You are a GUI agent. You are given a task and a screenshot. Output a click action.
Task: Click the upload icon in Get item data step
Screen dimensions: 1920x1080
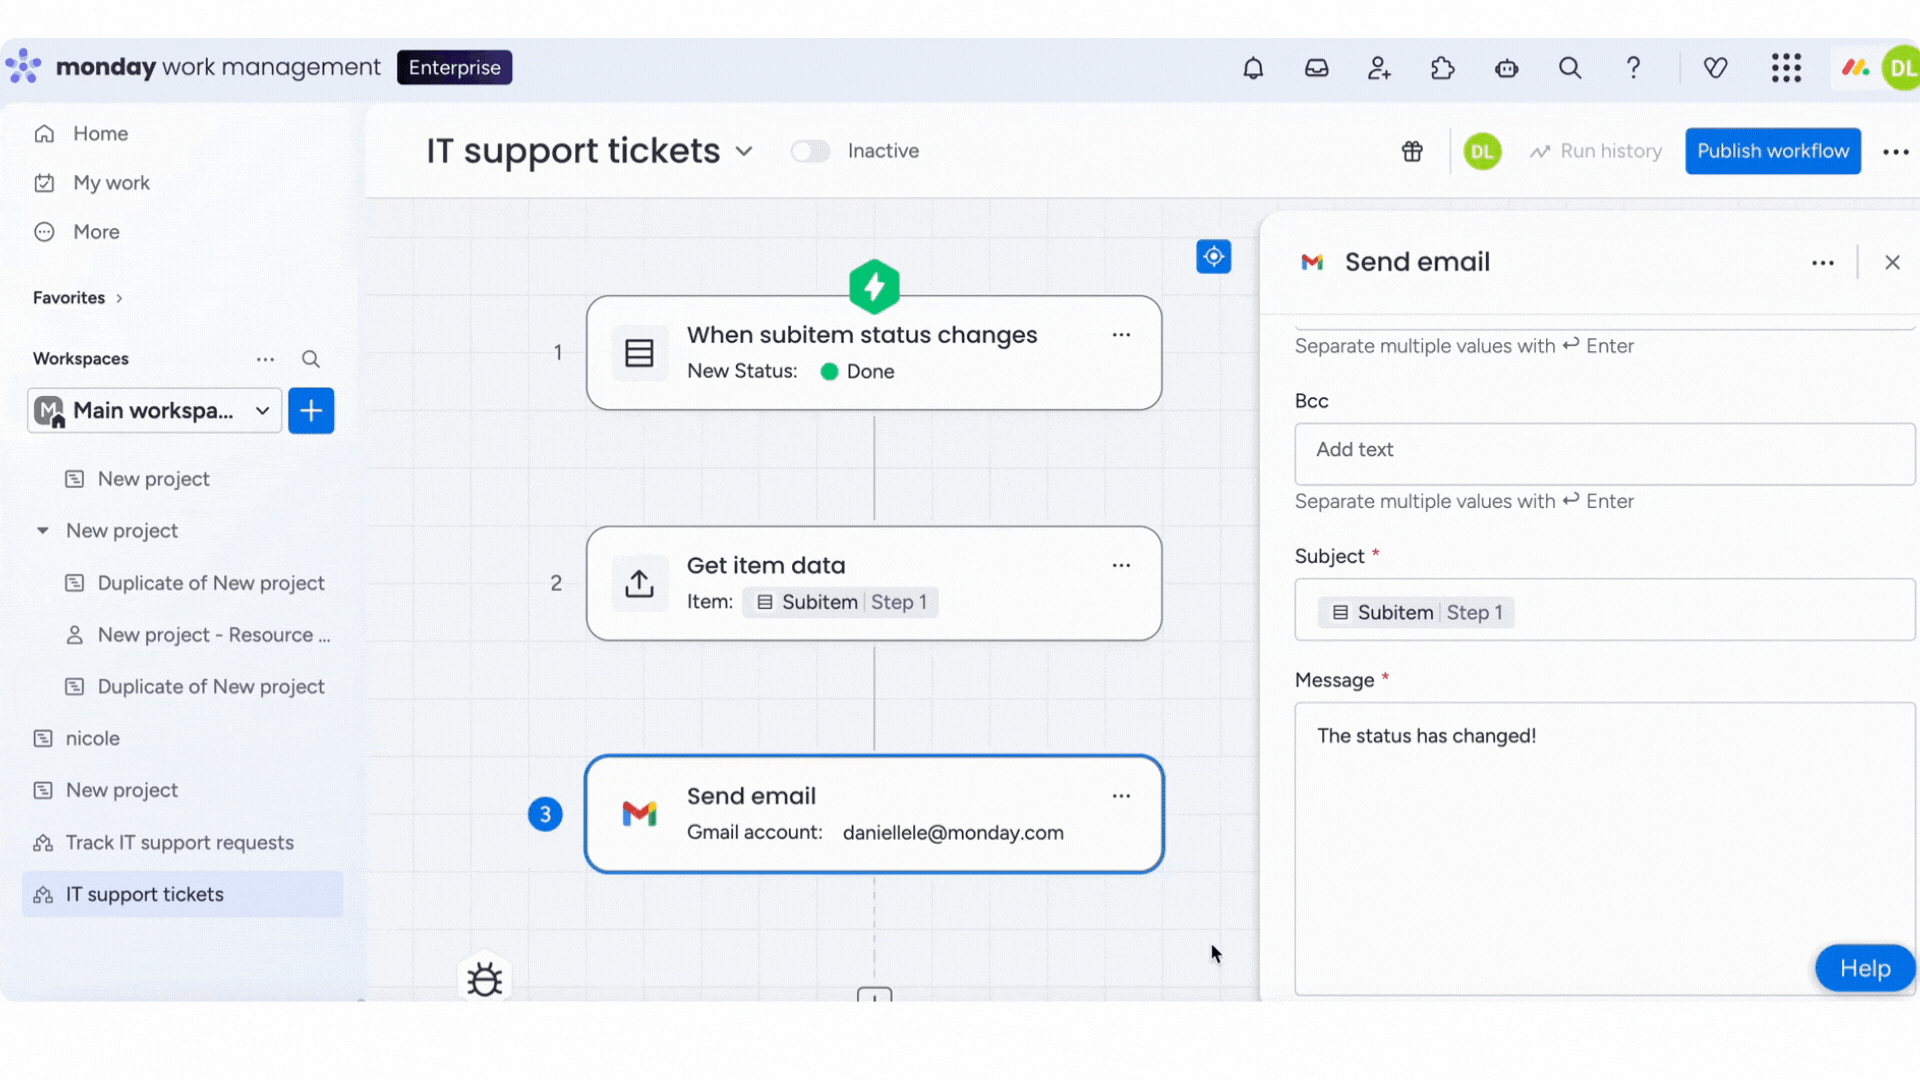639,583
